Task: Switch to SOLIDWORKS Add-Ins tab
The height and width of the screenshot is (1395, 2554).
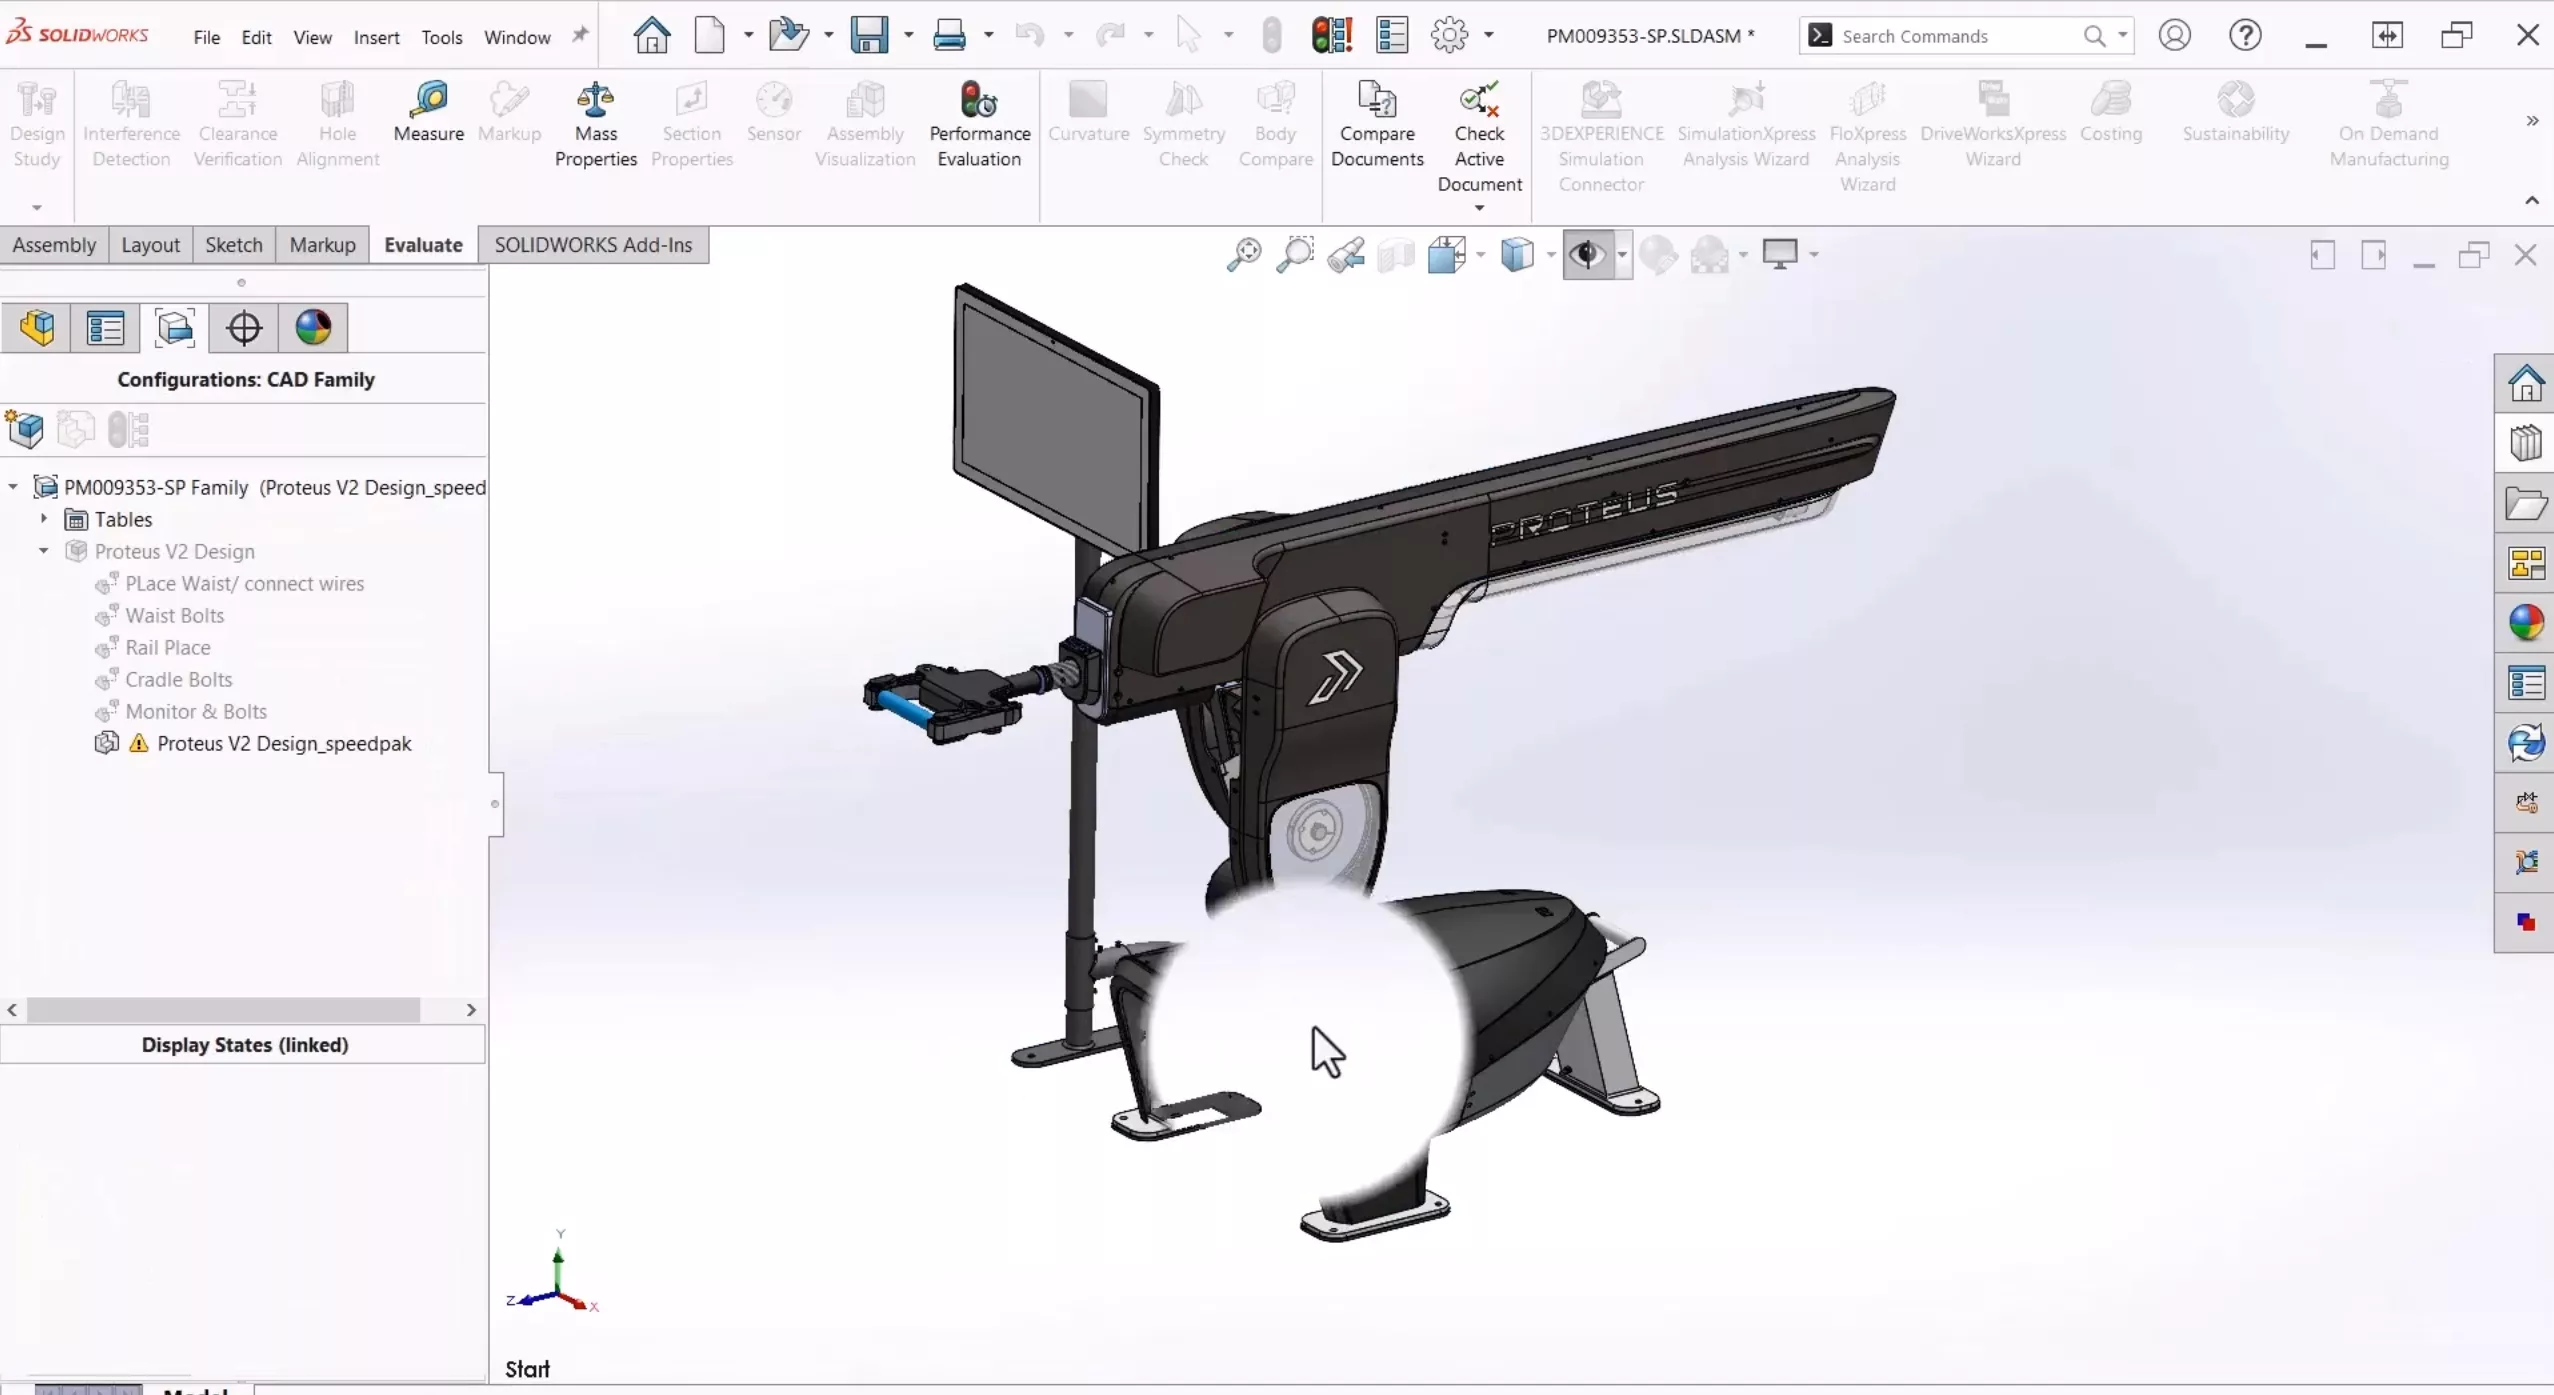Action: pyautogui.click(x=593, y=245)
